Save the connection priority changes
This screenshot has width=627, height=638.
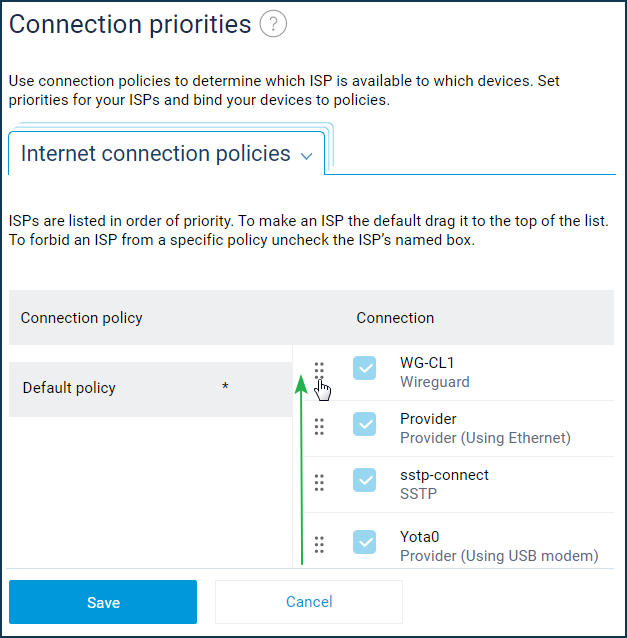coord(103,602)
